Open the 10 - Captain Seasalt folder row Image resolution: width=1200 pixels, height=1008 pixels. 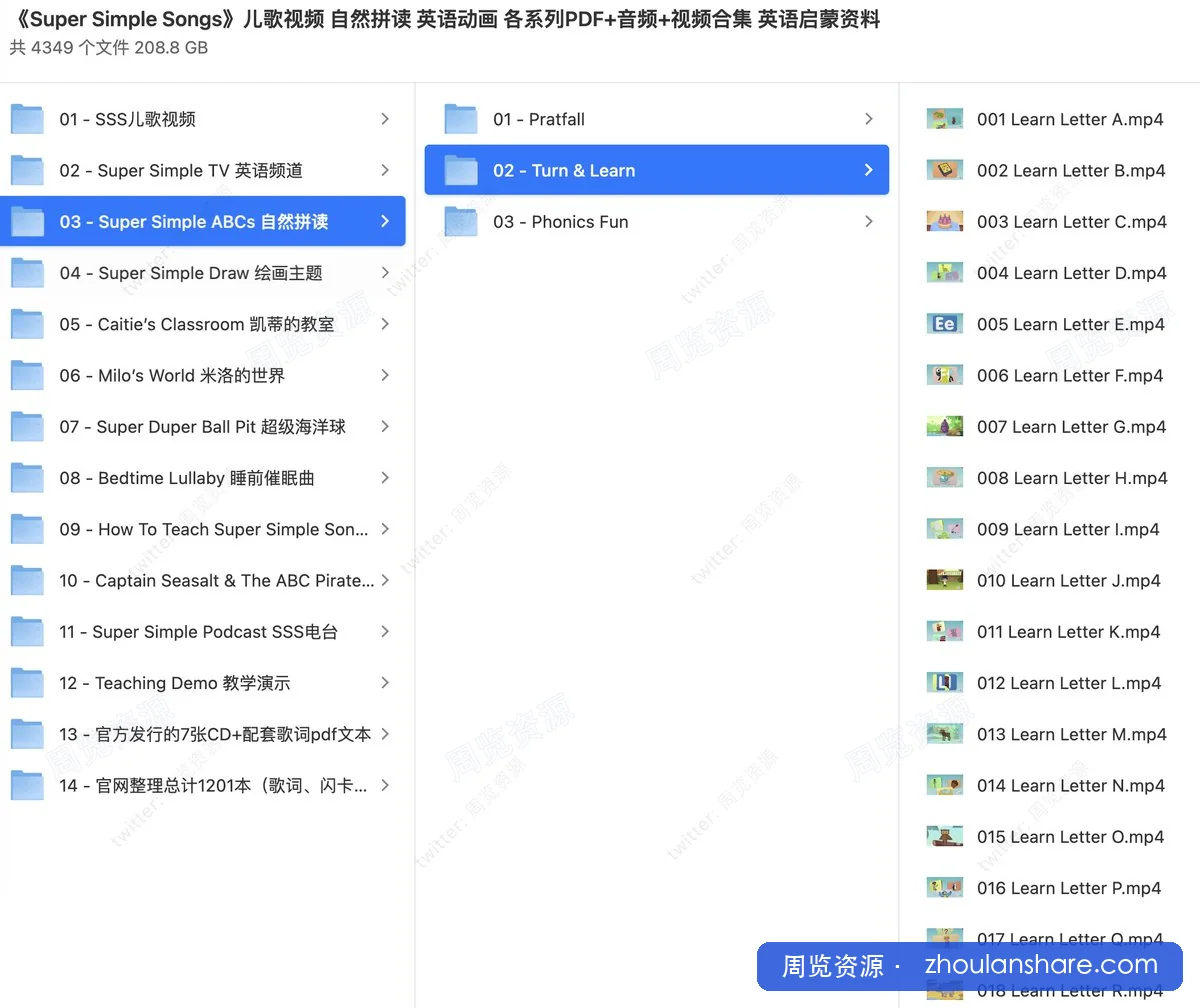203,580
